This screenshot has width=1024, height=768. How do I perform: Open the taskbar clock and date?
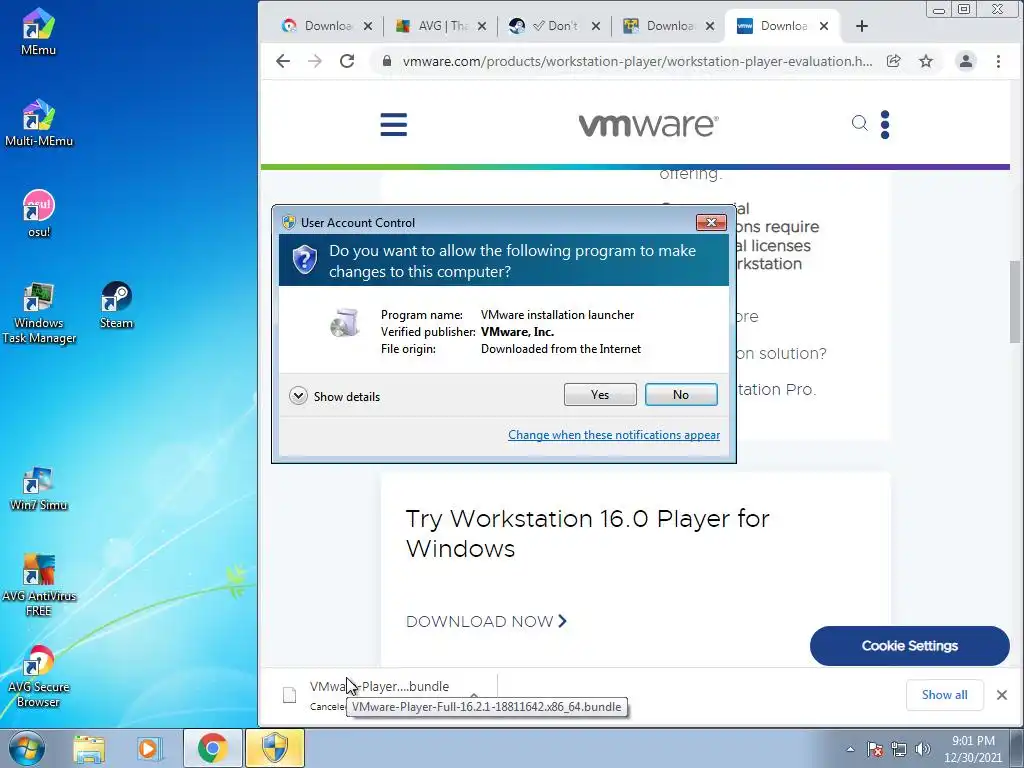(973, 749)
